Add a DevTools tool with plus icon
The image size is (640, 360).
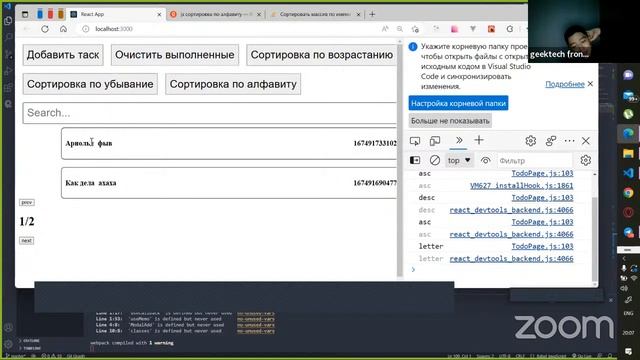point(479,140)
